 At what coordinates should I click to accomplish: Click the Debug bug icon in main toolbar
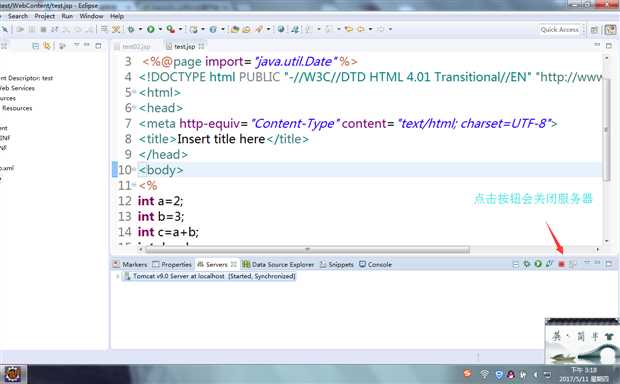coord(131,29)
